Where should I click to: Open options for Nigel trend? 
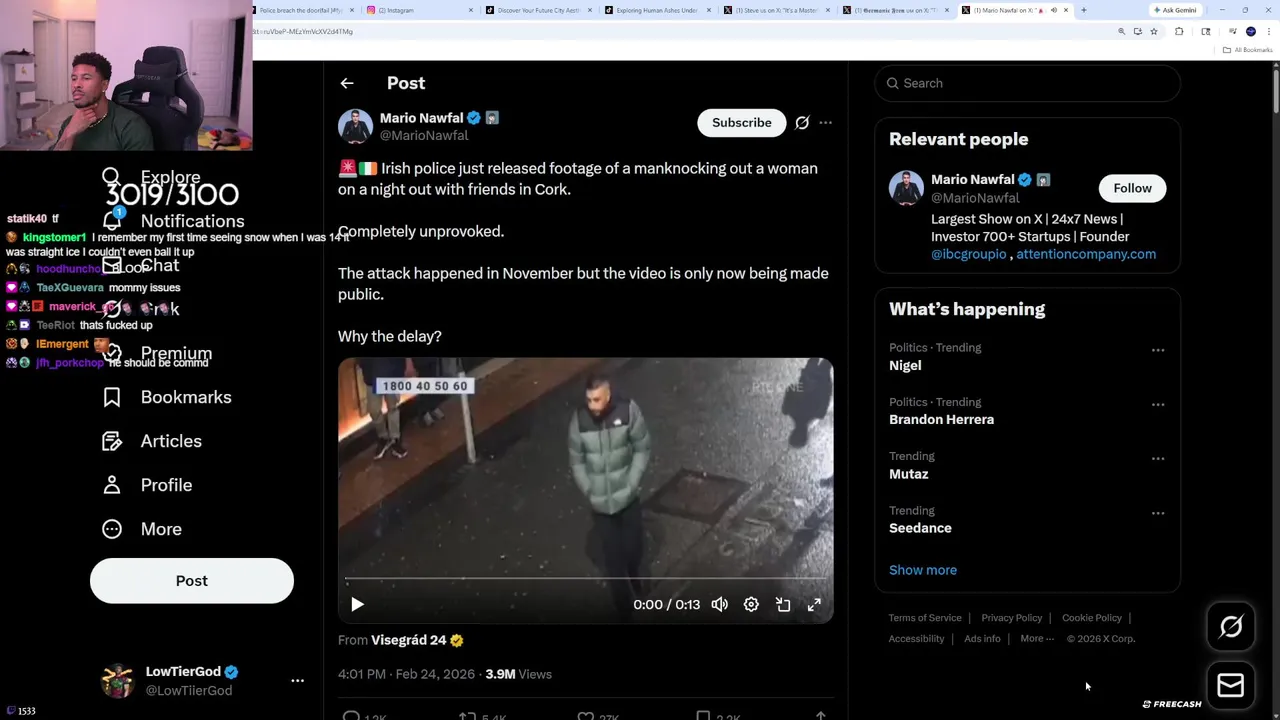pyautogui.click(x=1158, y=350)
